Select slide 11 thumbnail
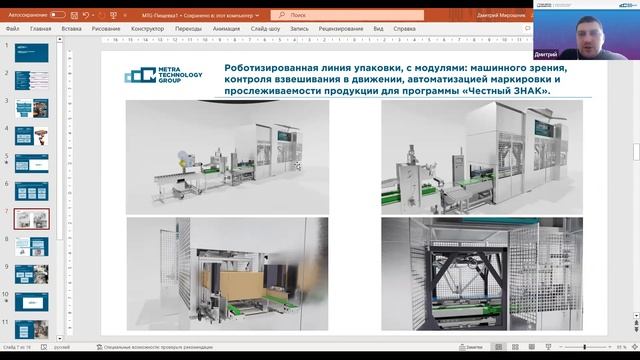Image resolution: width=640 pixels, height=360 pixels. pyautogui.click(x=31, y=329)
